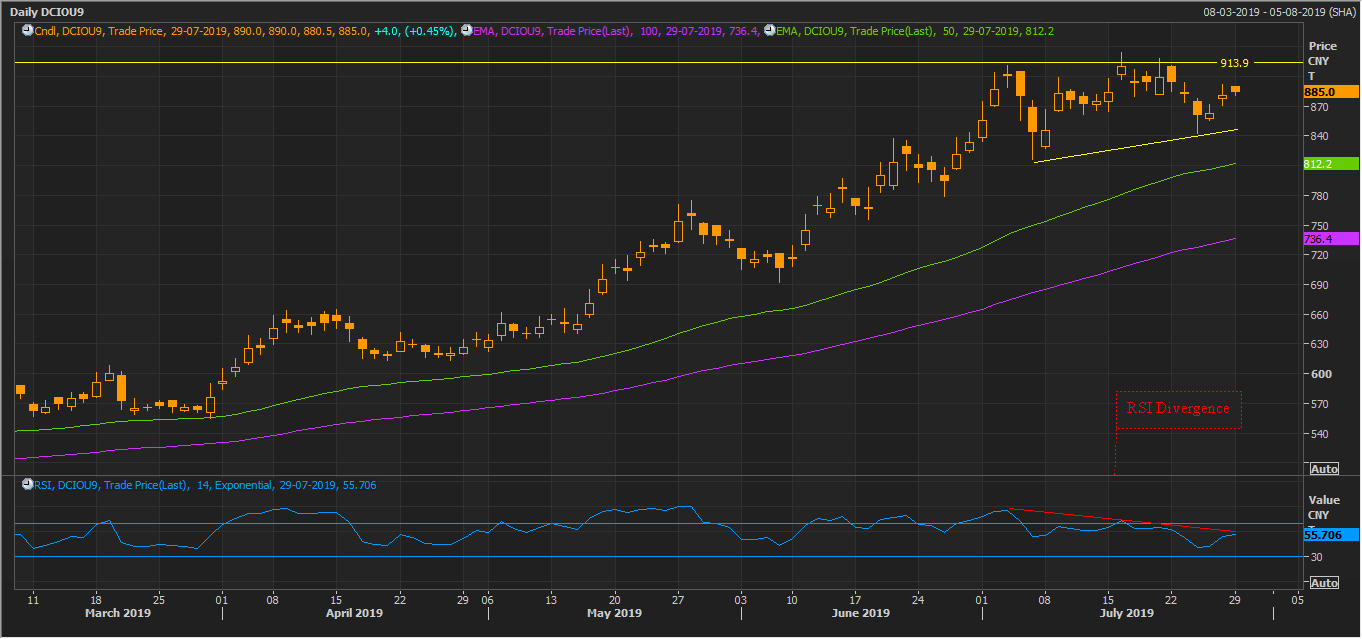Click the Value CNY axis header on RSI panel
This screenshot has height=639, width=1362.
click(1323, 507)
